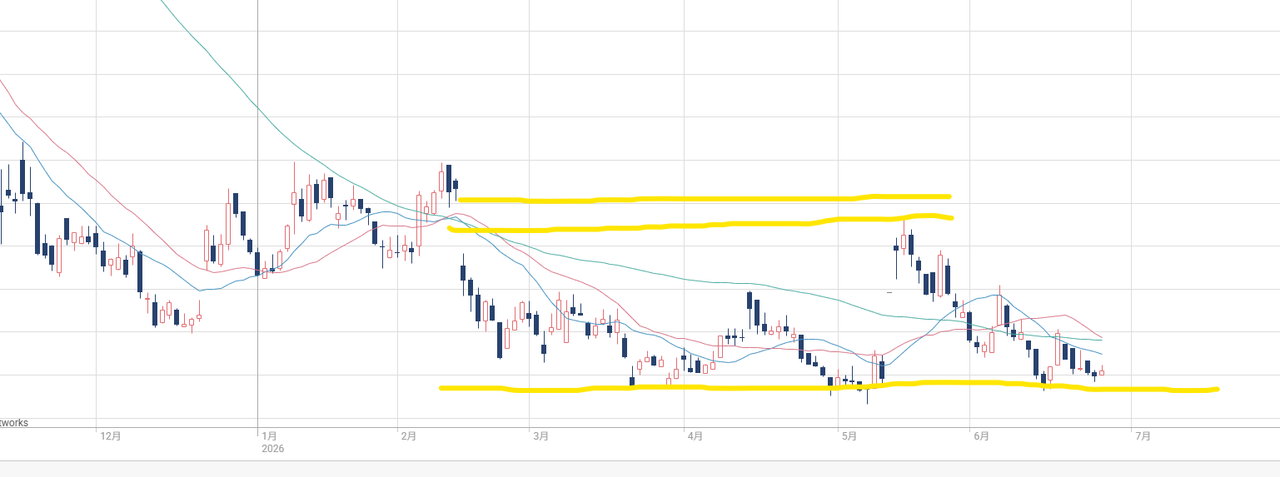Click the 1月 2026 axis label
This screenshot has width=1280, height=477.
(271, 442)
